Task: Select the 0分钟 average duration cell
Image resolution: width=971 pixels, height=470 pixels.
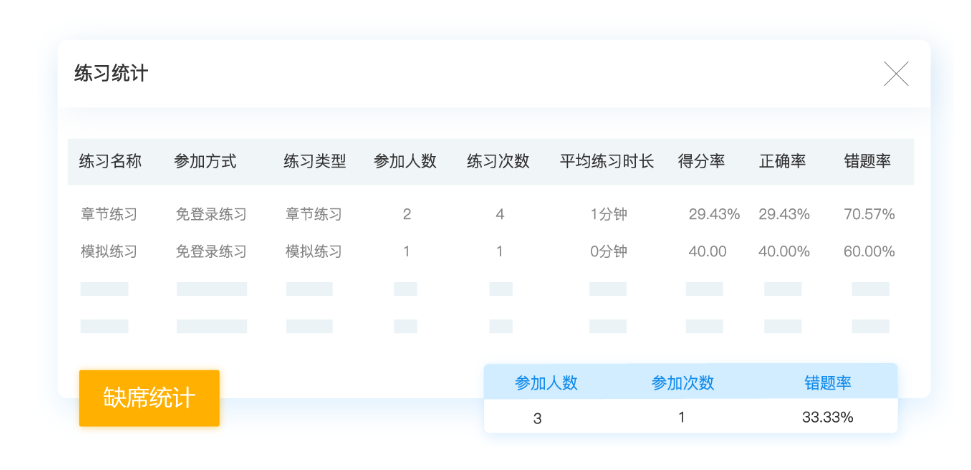Action: tap(608, 252)
